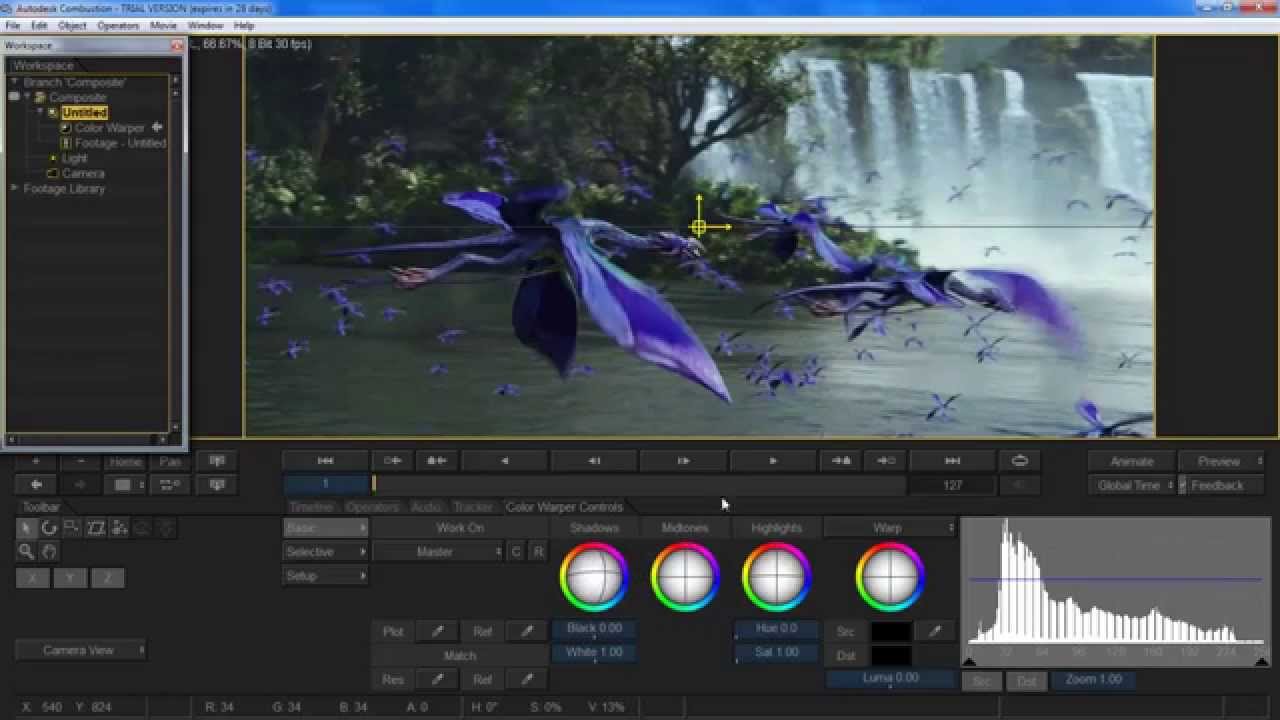
Task: Click the Plot eyedropper icon
Action: click(x=437, y=631)
